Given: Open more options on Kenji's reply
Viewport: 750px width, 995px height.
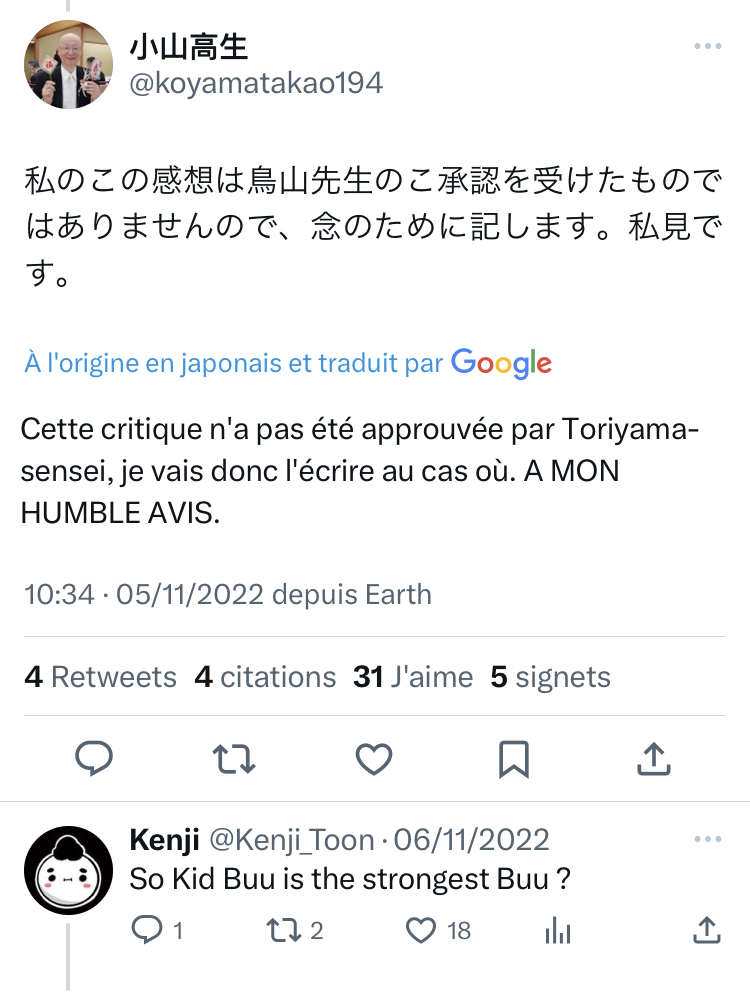Looking at the screenshot, I should (x=707, y=838).
